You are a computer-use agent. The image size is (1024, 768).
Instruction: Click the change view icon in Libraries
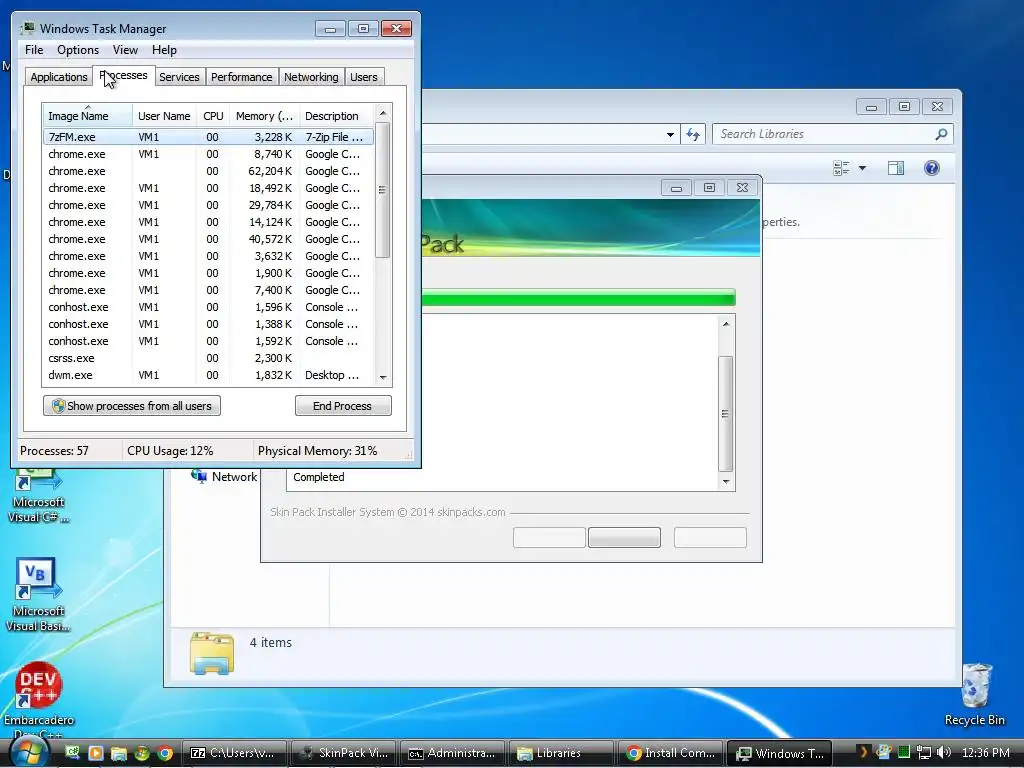(841, 168)
